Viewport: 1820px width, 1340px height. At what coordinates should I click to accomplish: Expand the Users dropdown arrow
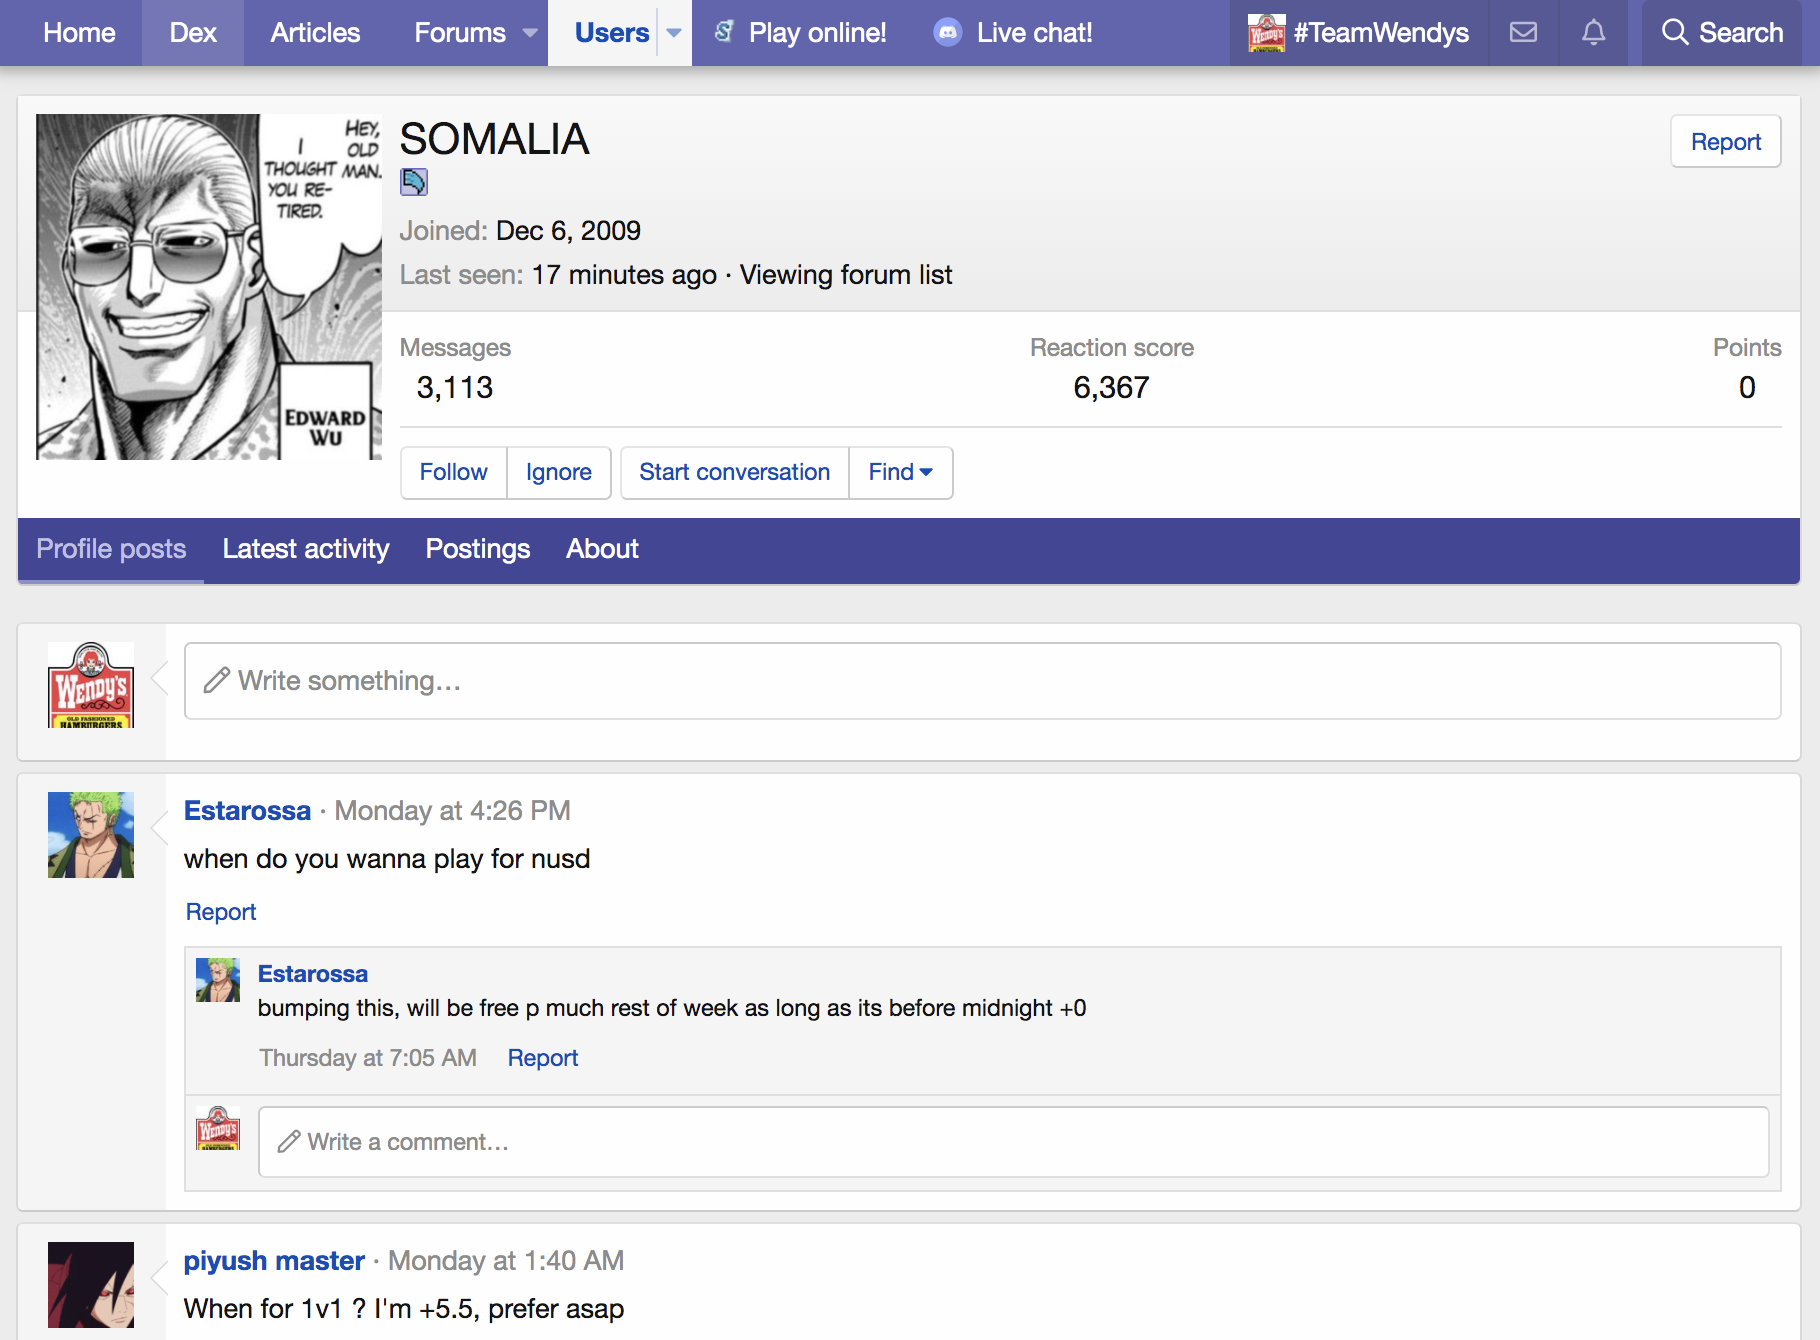(x=674, y=33)
